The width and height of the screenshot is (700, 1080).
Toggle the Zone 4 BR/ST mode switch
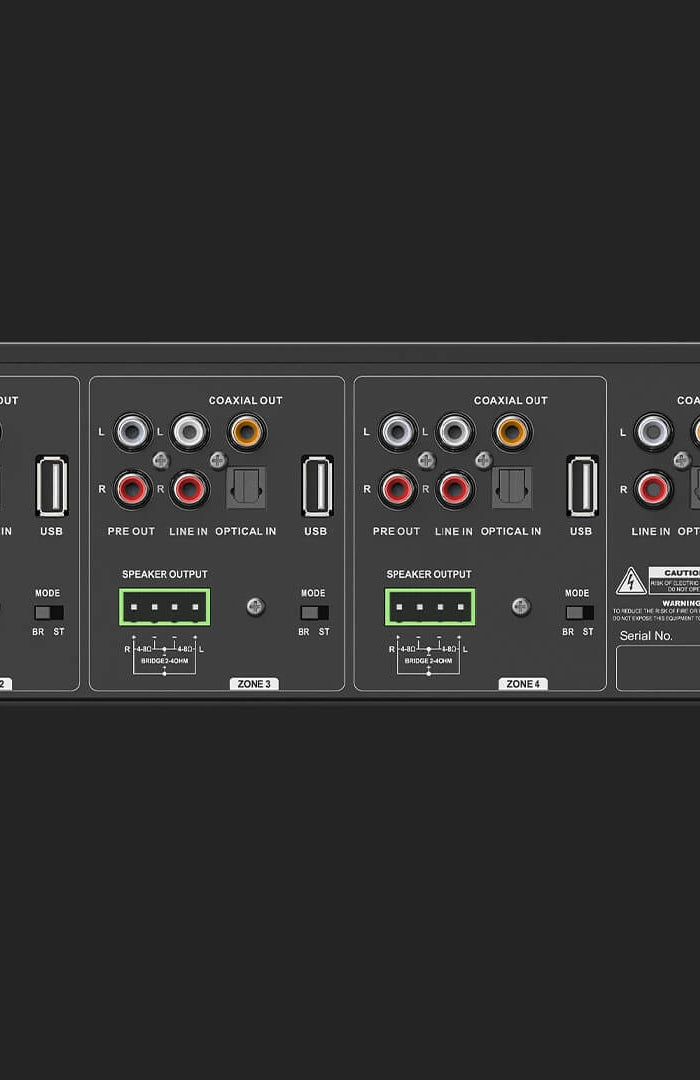pos(578,612)
